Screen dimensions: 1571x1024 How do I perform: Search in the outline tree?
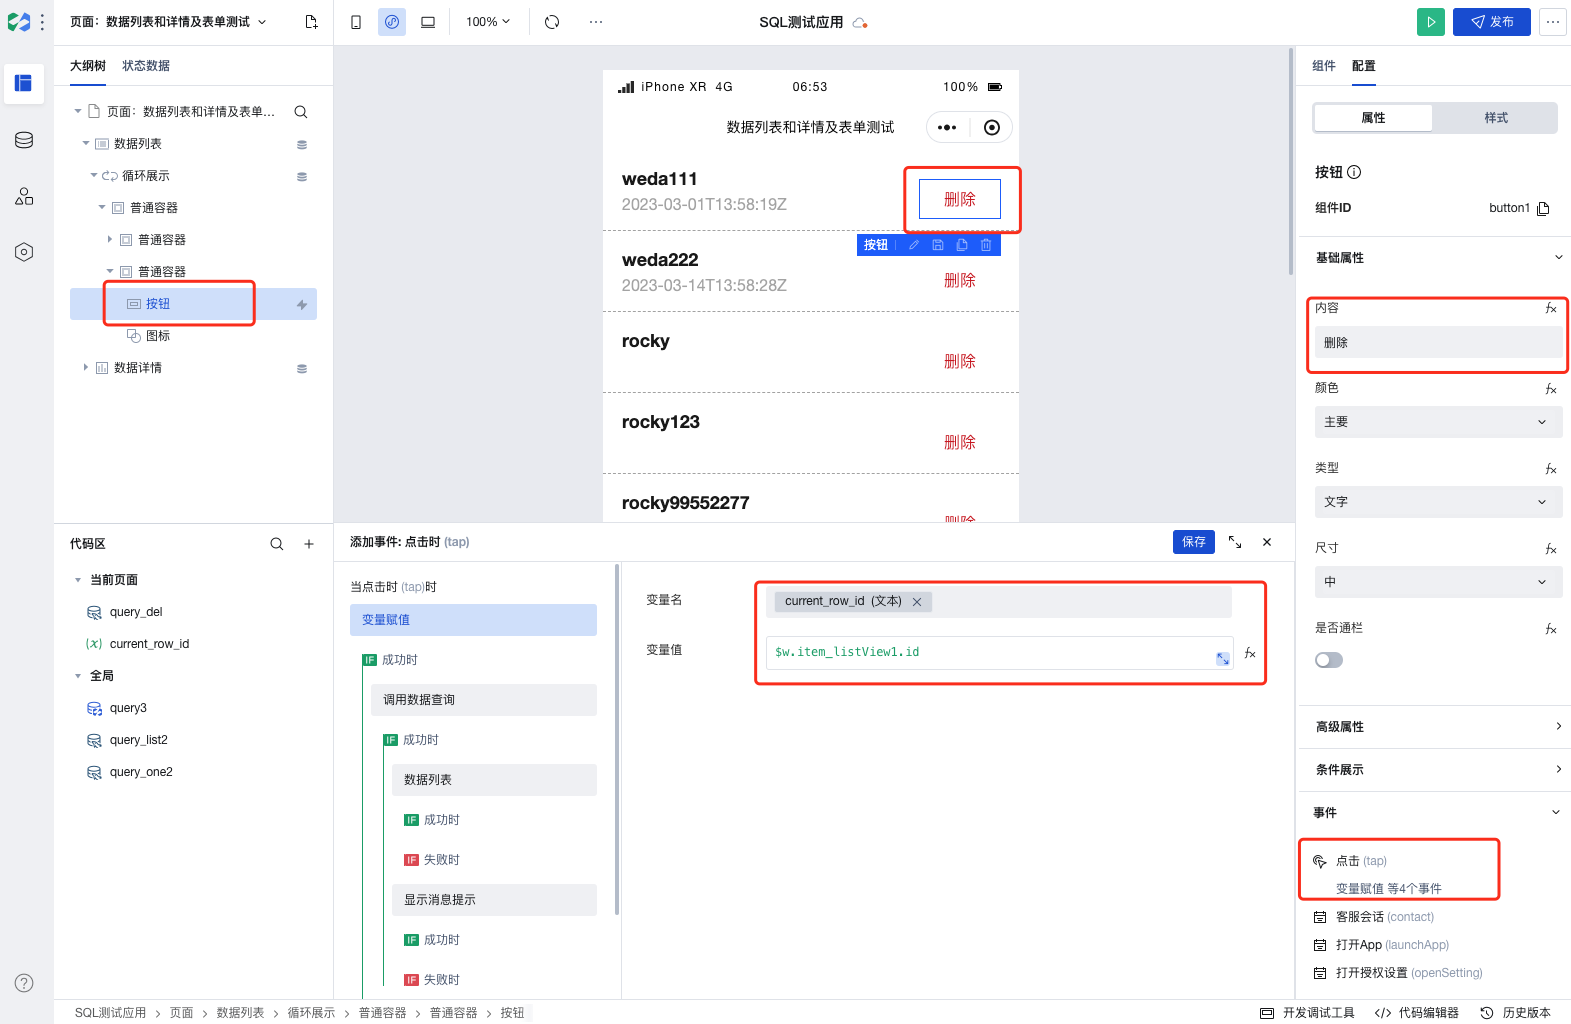(x=301, y=112)
